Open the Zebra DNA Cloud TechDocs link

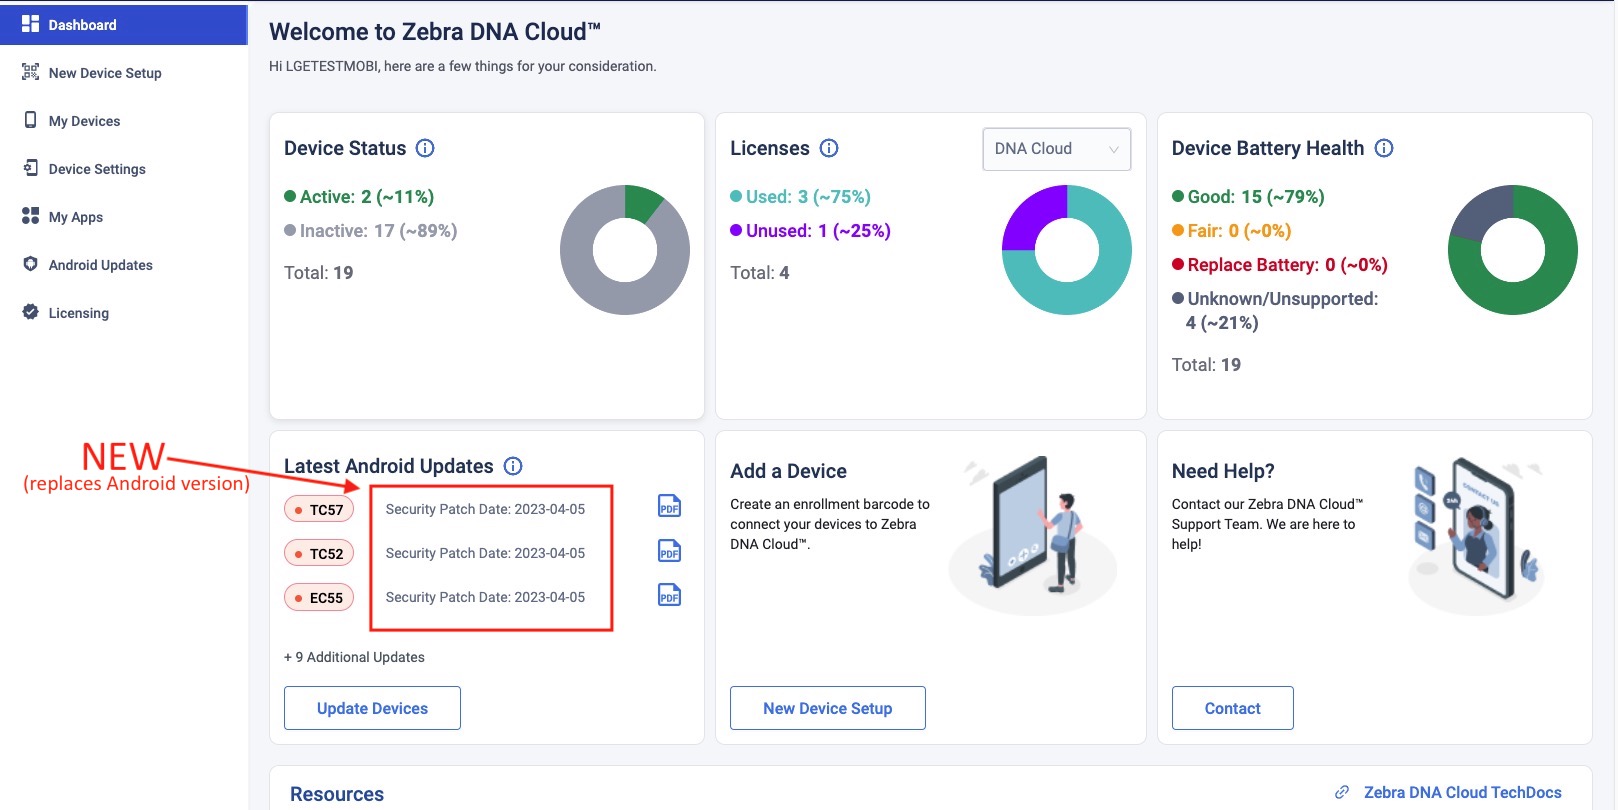click(1462, 792)
